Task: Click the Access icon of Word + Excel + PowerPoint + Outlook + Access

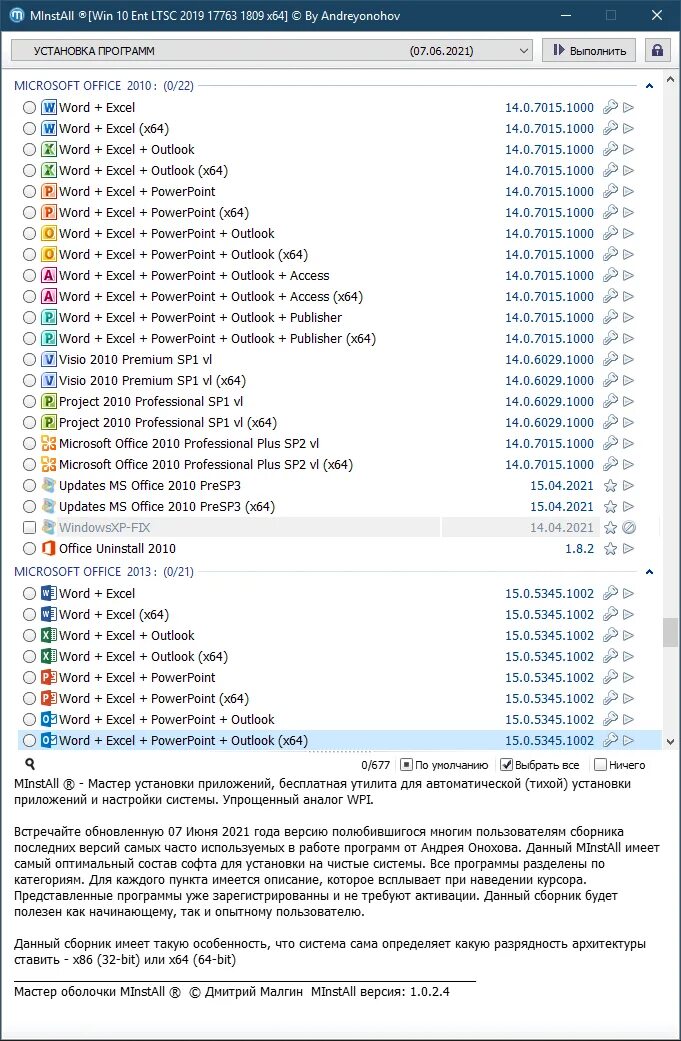Action: [x=48, y=276]
